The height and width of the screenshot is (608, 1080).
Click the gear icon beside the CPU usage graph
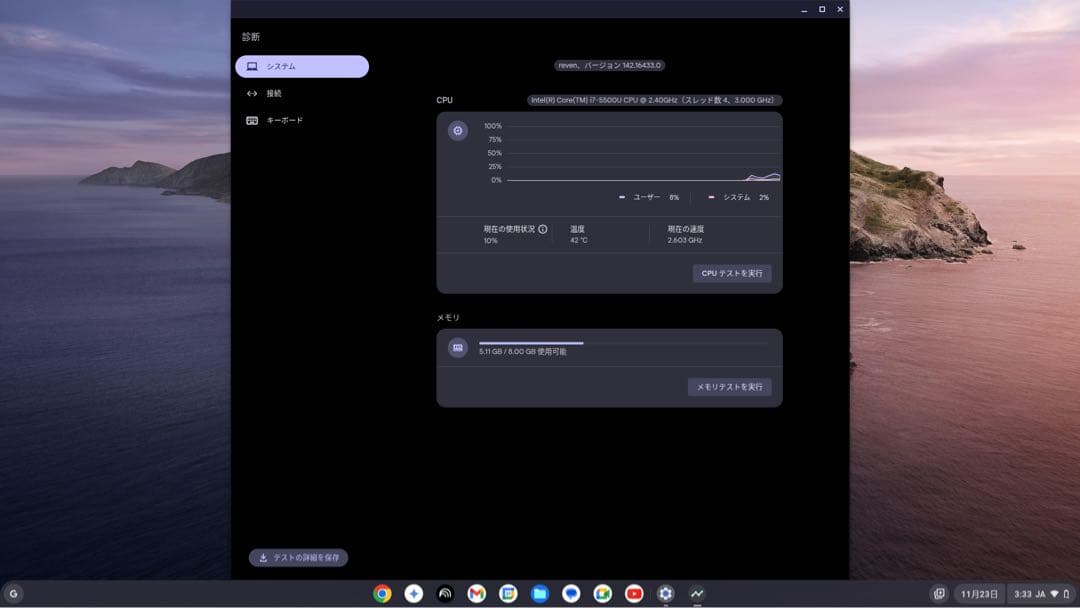click(458, 130)
